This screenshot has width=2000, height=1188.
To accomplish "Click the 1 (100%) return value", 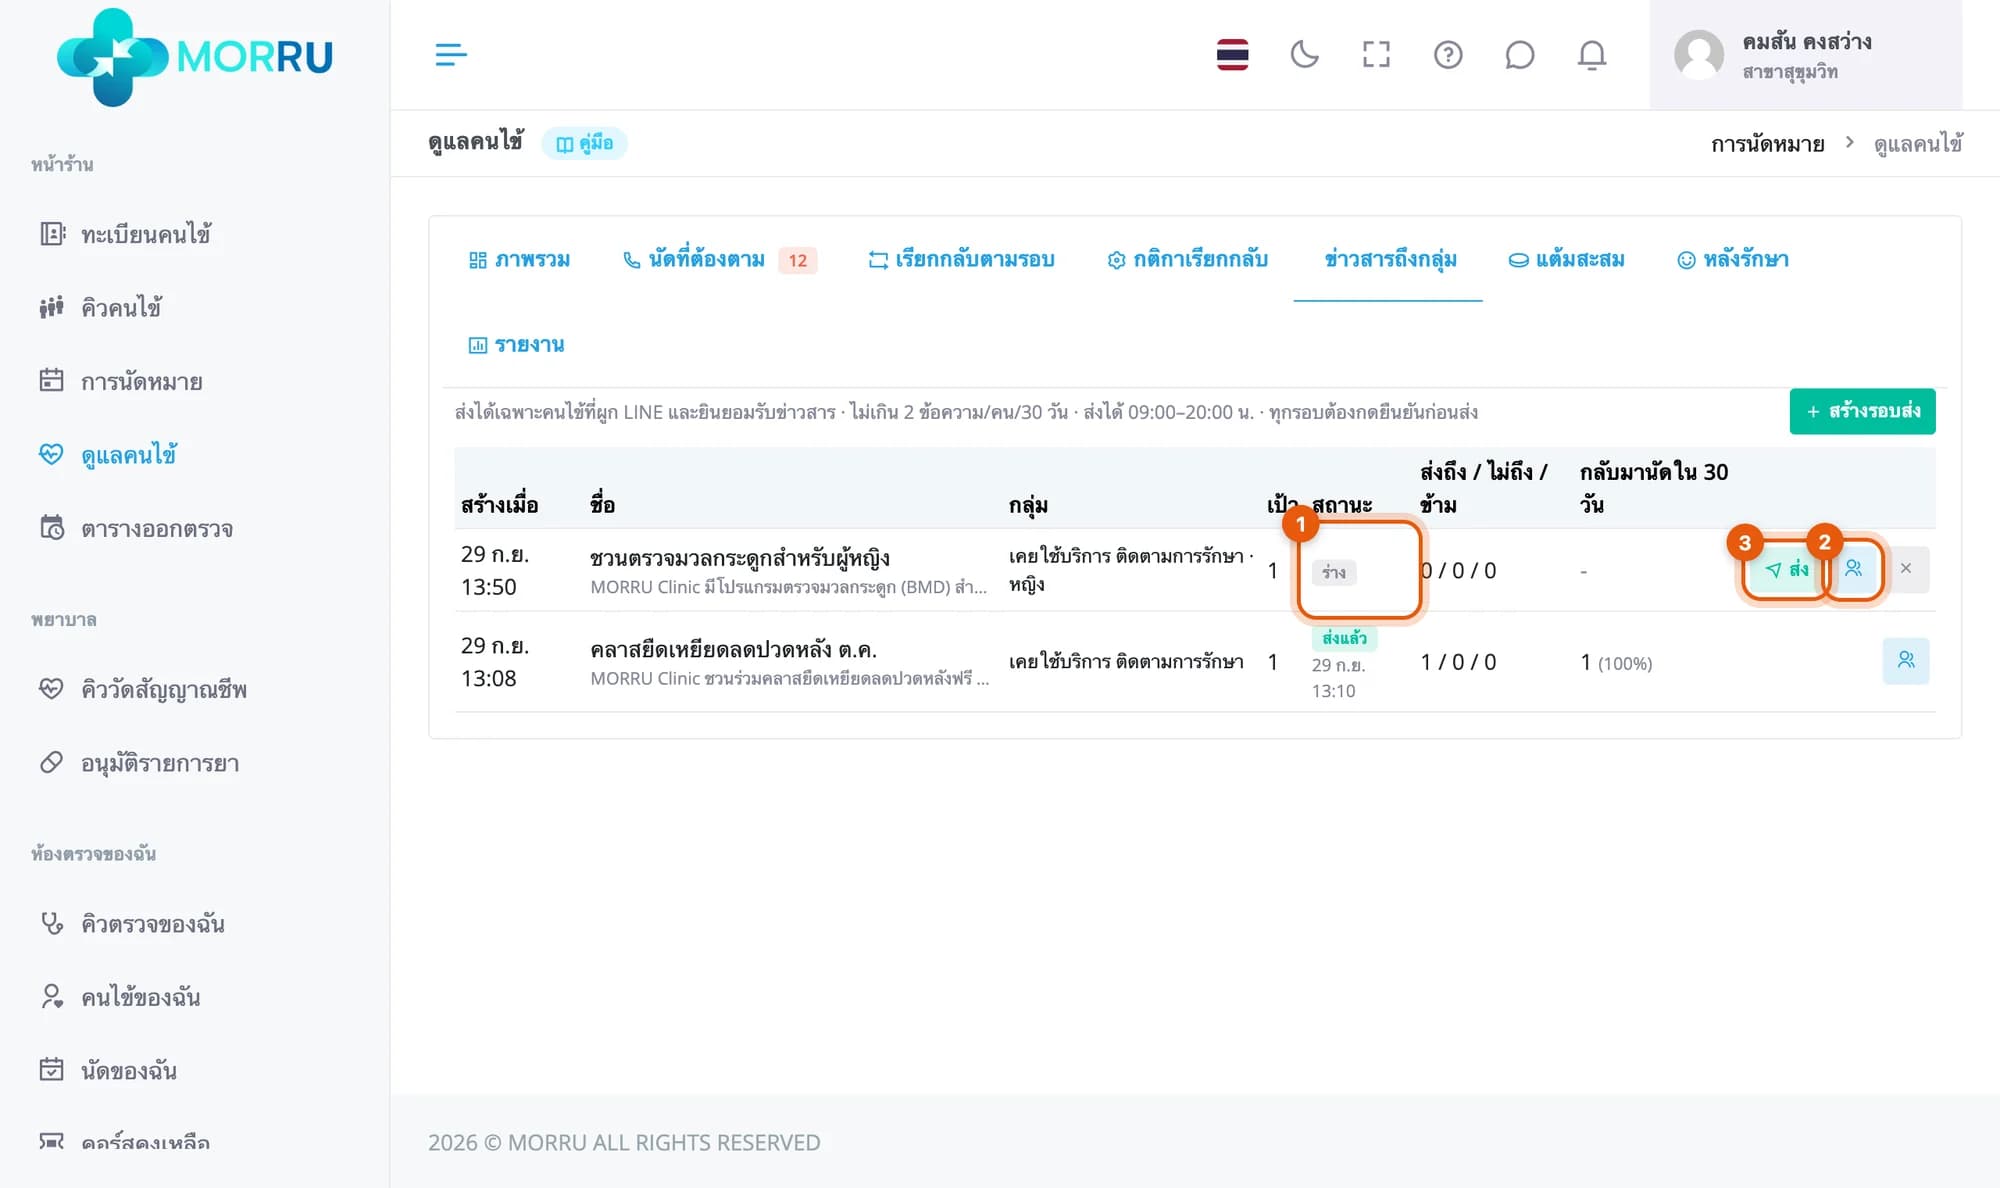I will pos(1616,663).
